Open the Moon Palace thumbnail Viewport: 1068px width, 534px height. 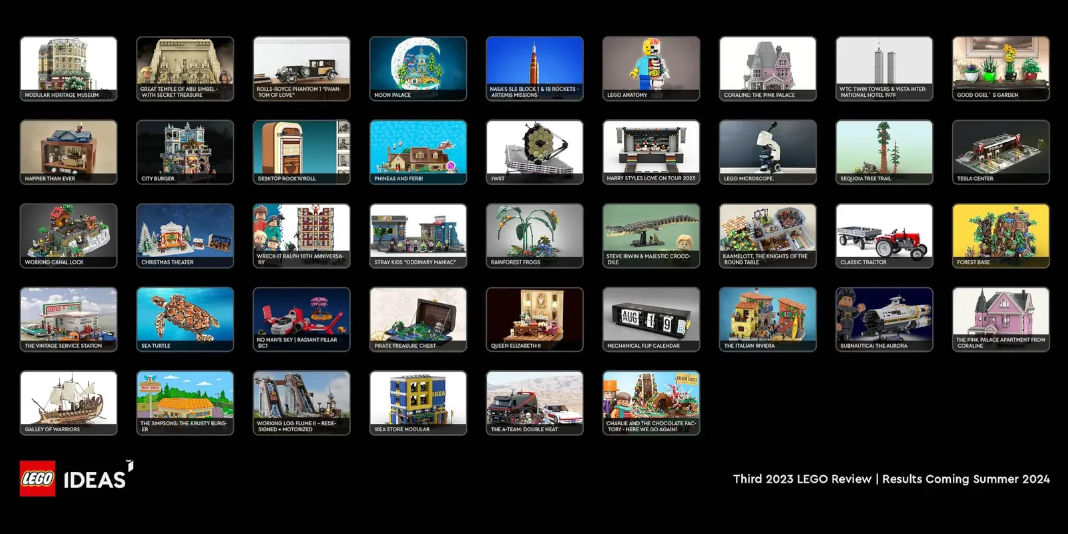[x=418, y=69]
